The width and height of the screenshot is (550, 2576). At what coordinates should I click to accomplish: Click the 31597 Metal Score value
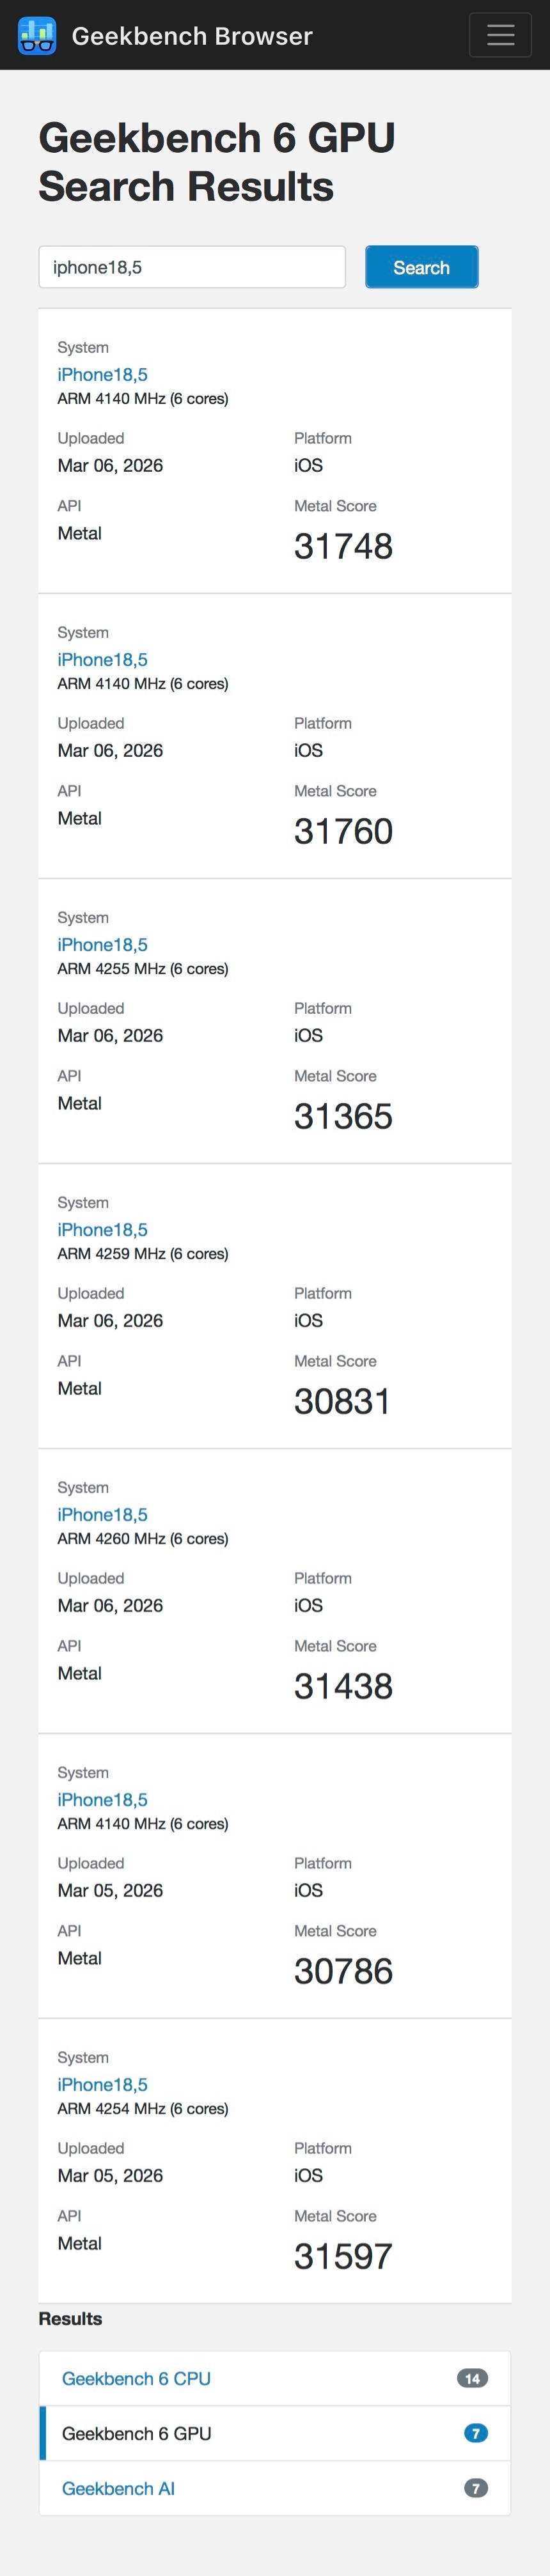tap(343, 2256)
